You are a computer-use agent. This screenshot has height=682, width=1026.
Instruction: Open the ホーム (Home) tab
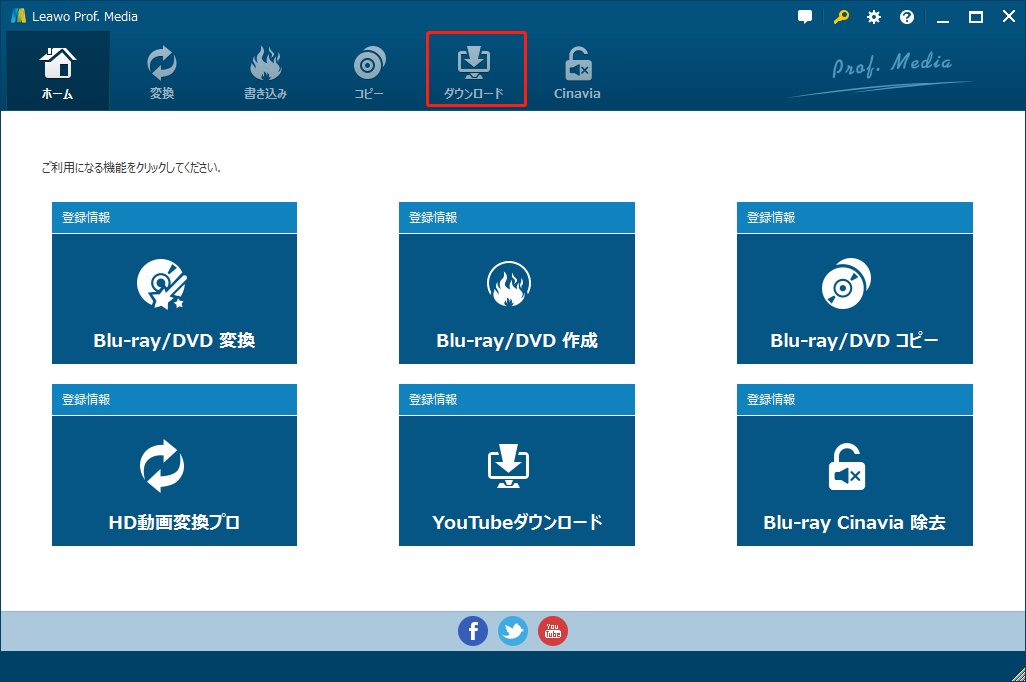(x=58, y=71)
